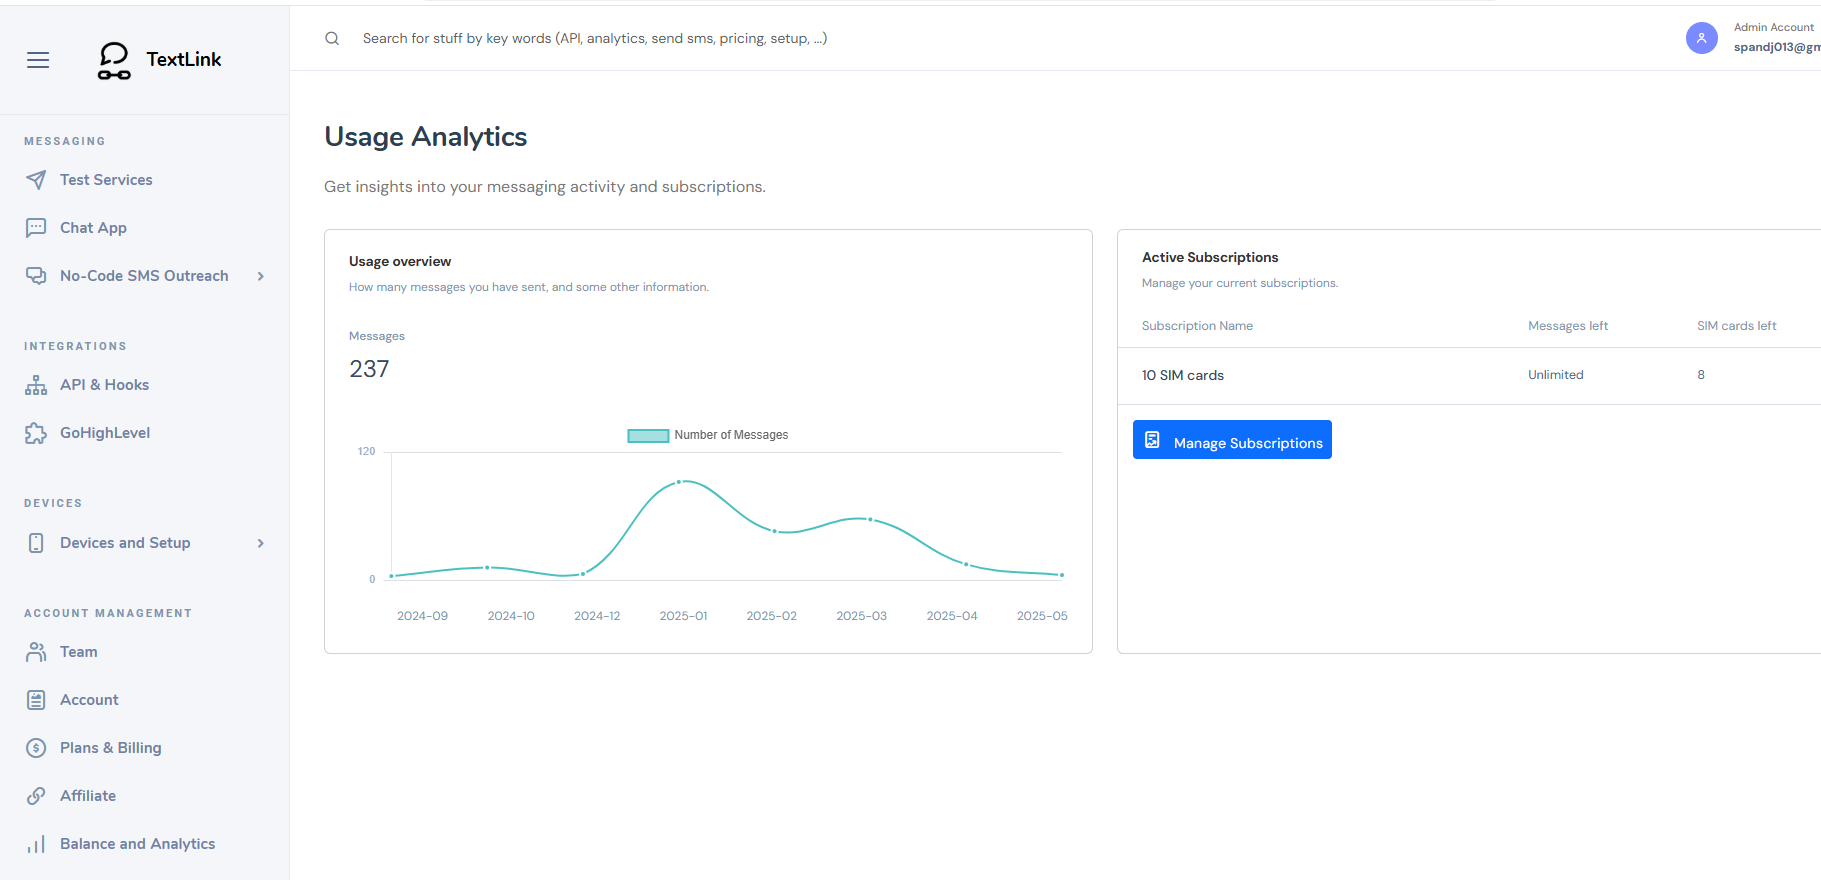Expand the No-Code SMS Outreach chevron
The height and width of the screenshot is (880, 1821).
tap(261, 276)
